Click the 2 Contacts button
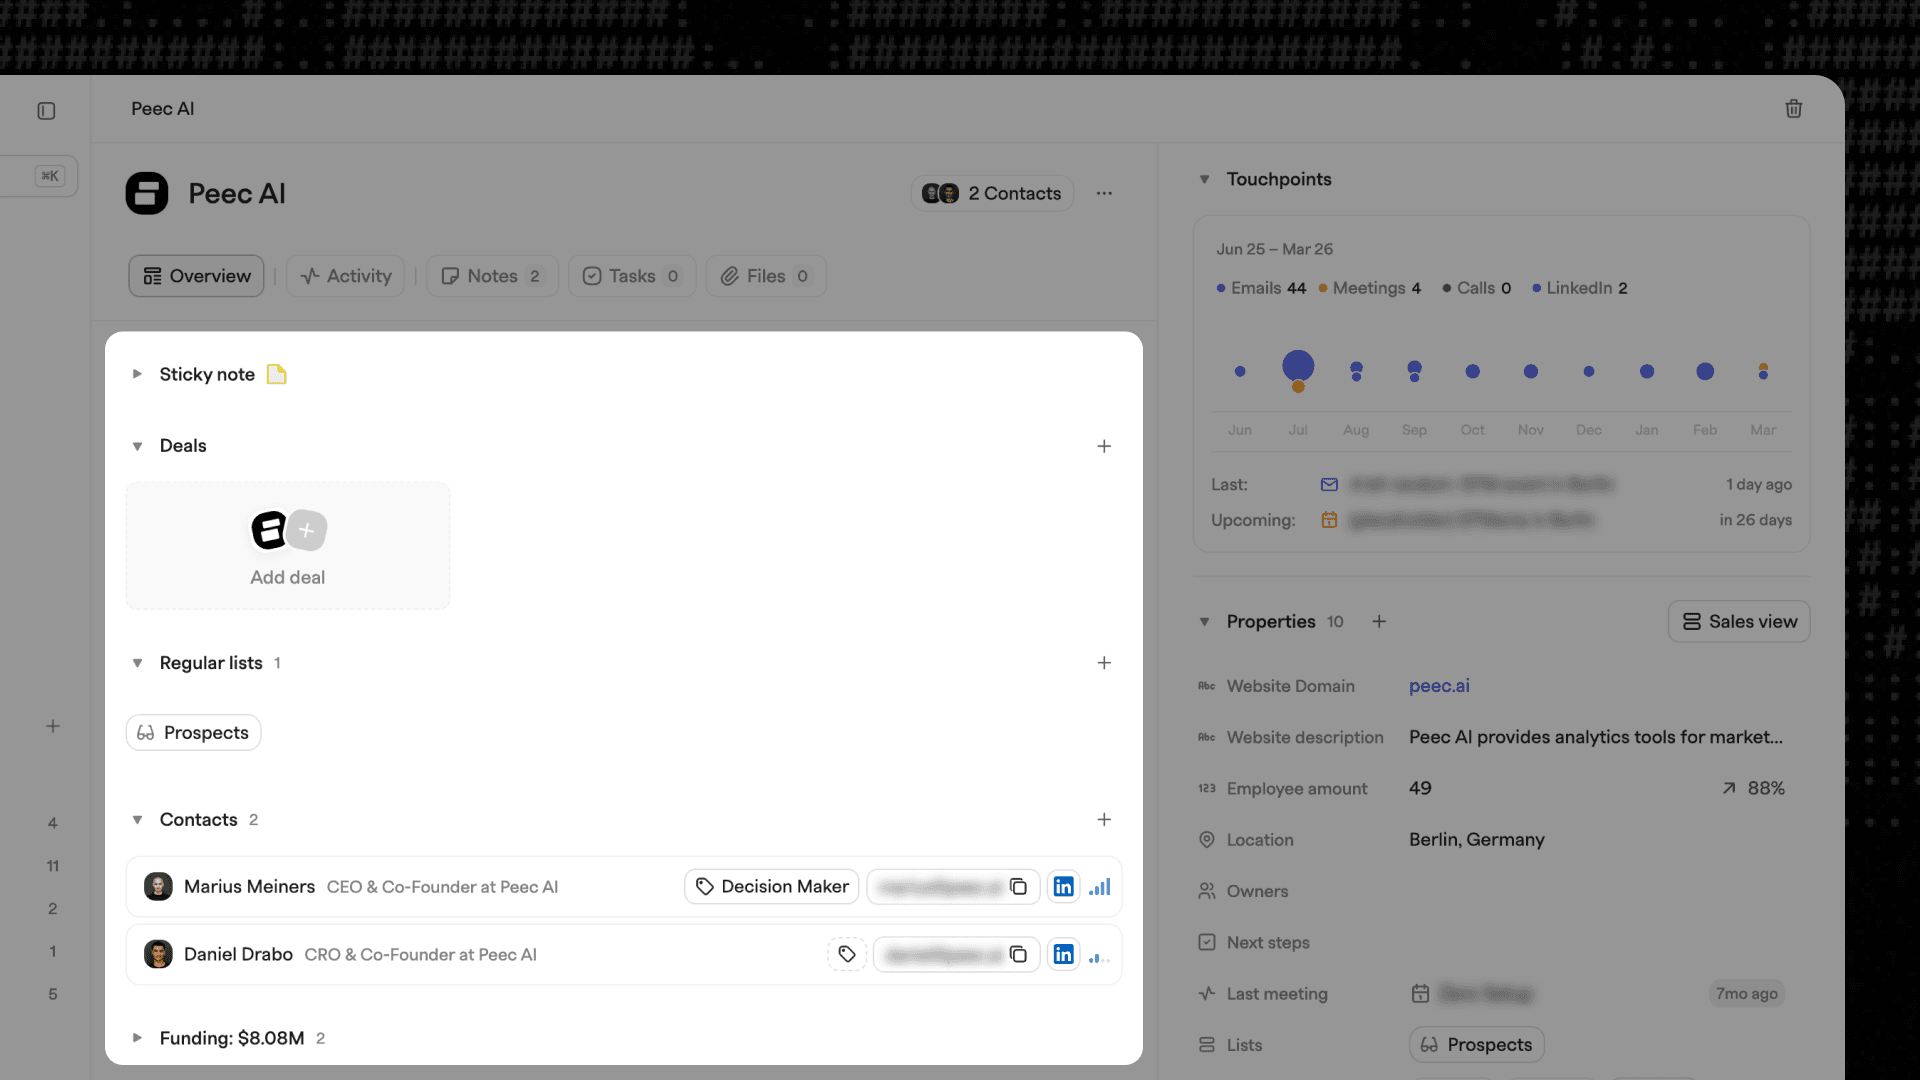 pyautogui.click(x=992, y=193)
